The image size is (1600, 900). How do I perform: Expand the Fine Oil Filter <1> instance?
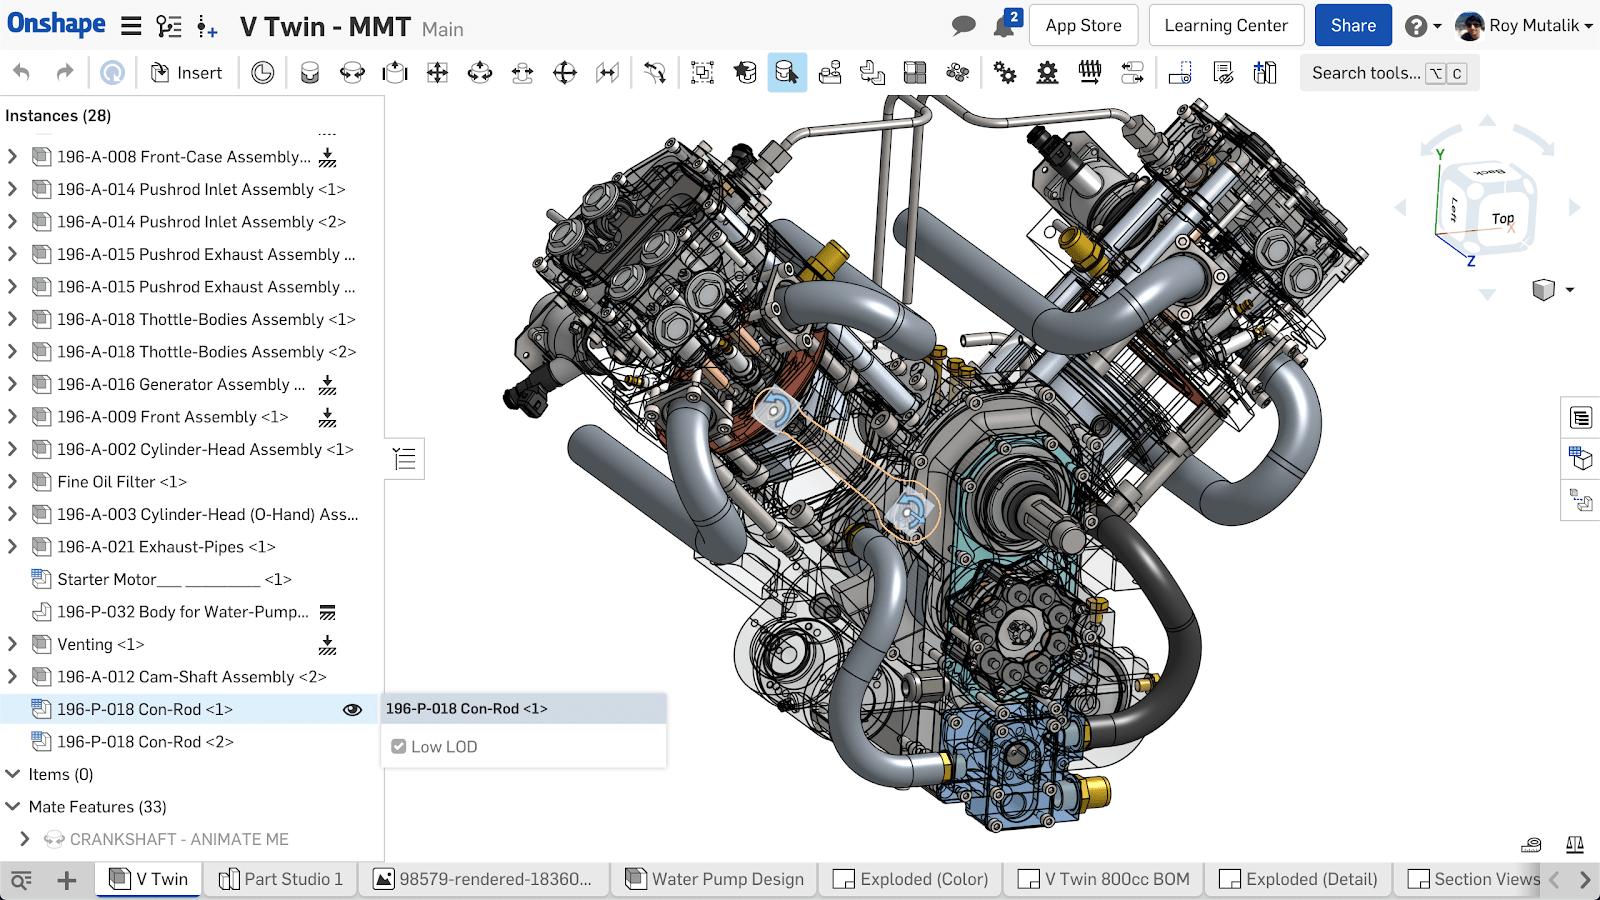[13, 482]
